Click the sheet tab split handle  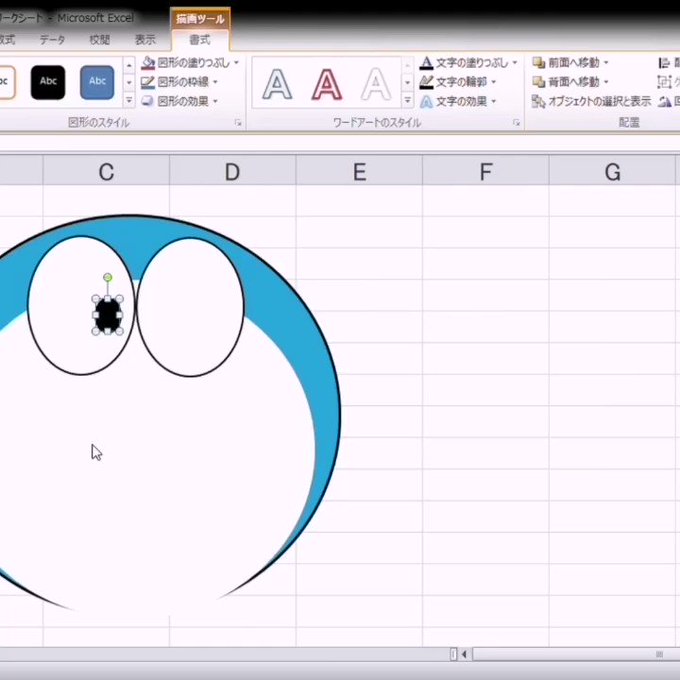tap(453, 654)
